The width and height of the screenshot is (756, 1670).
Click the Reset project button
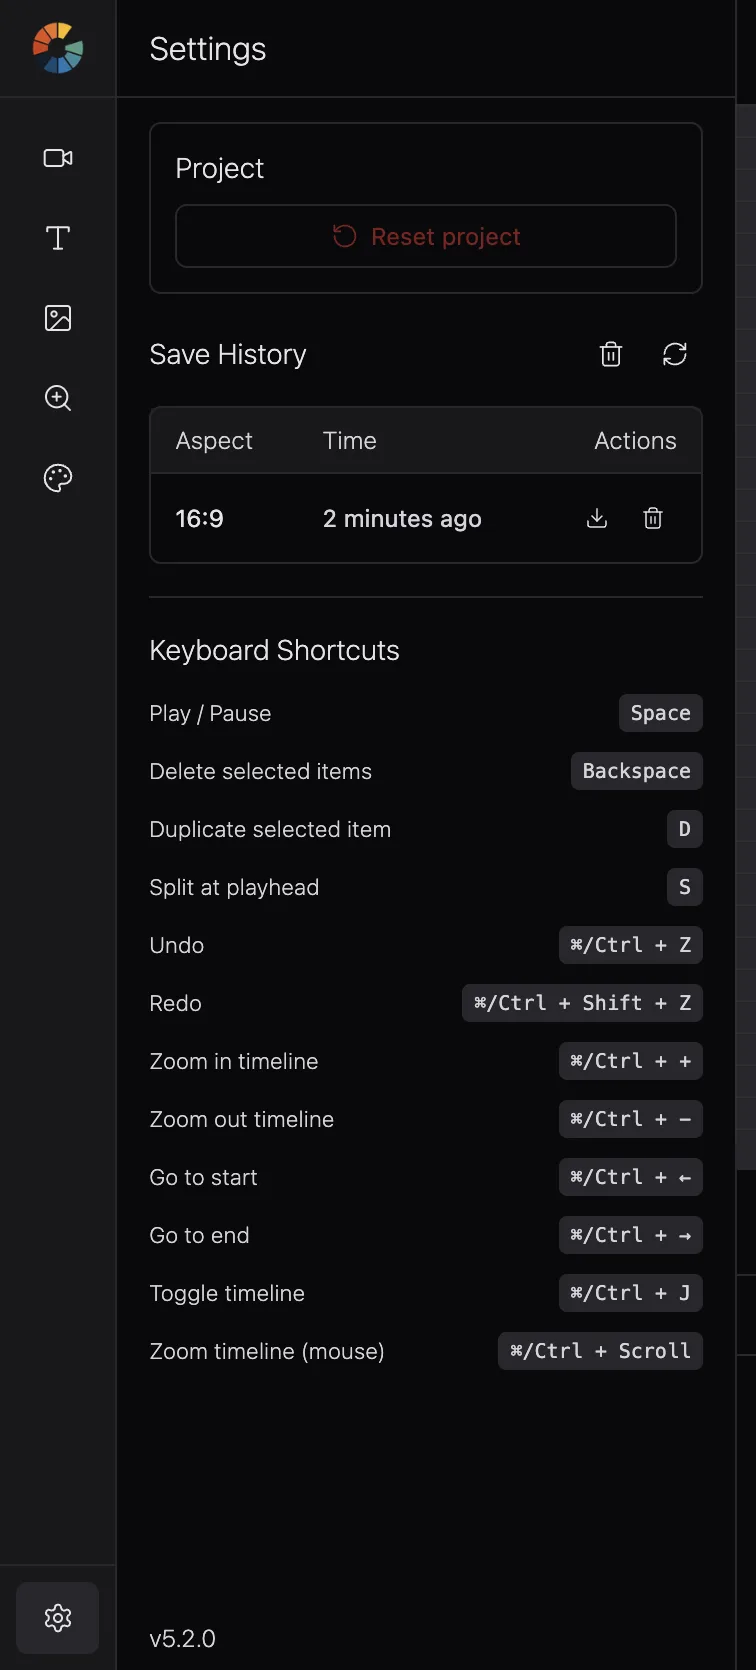426,236
